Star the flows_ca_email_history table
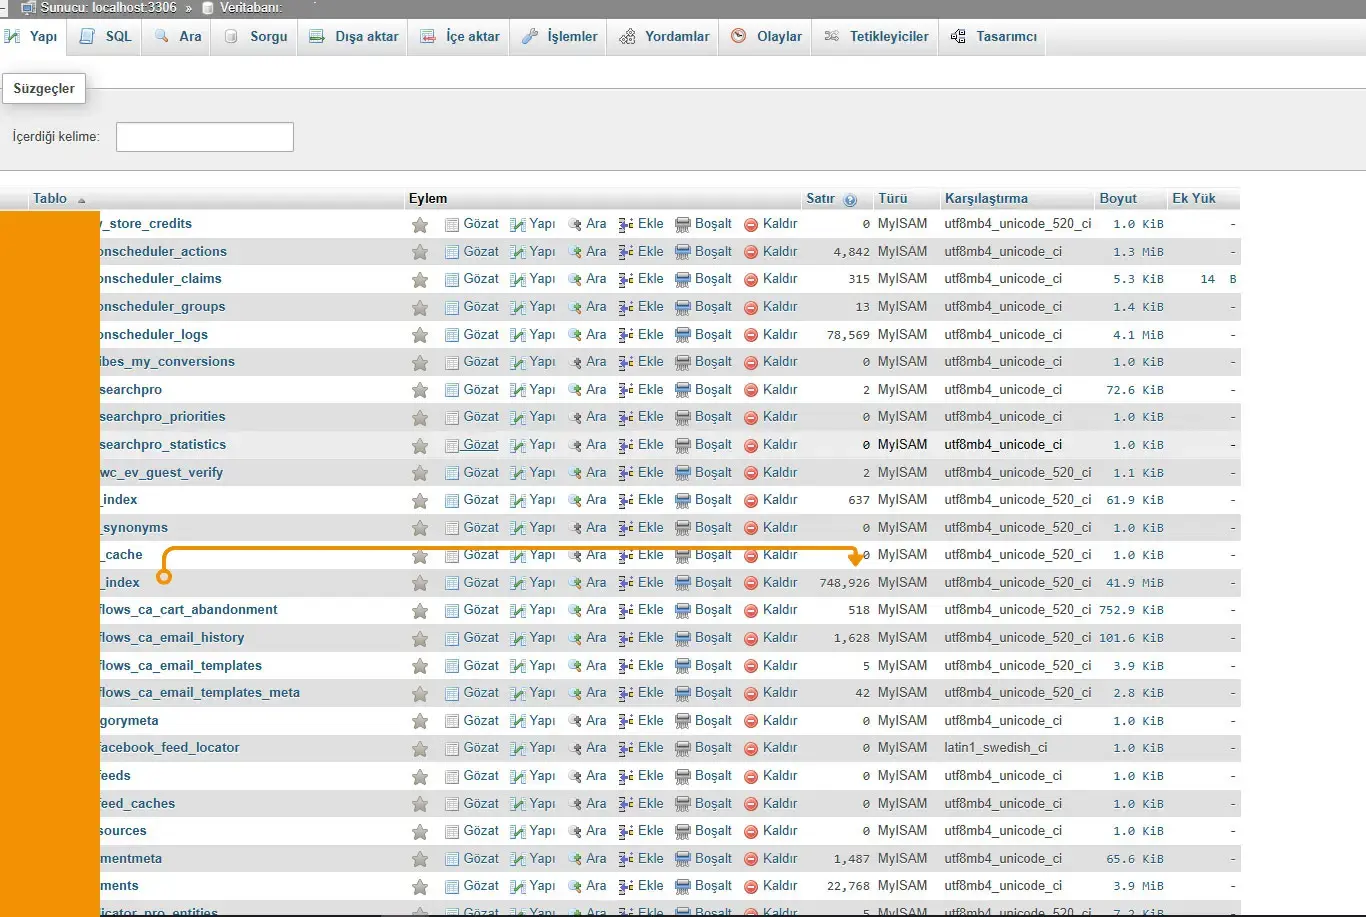Screen dimensions: 1366x917 [x=420, y=638]
